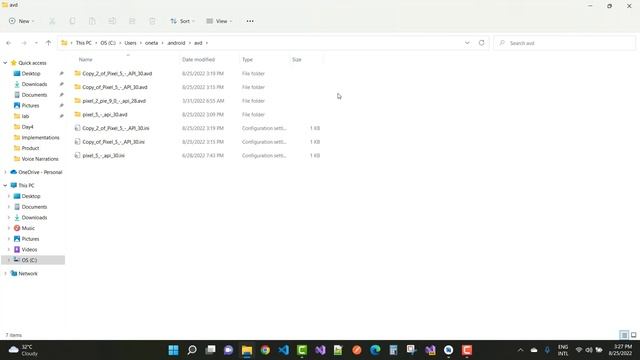Collapse the Quick access tree
This screenshot has width=640, height=360.
click(5, 63)
